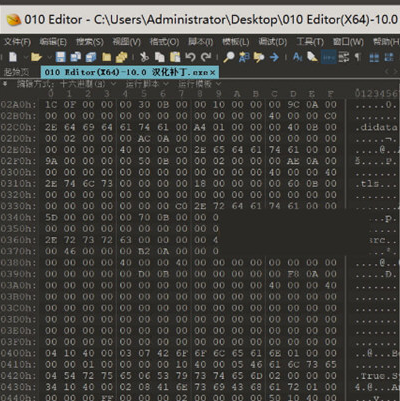Open the 模板(L) menu
This screenshot has height=401, width=400.
236,42
